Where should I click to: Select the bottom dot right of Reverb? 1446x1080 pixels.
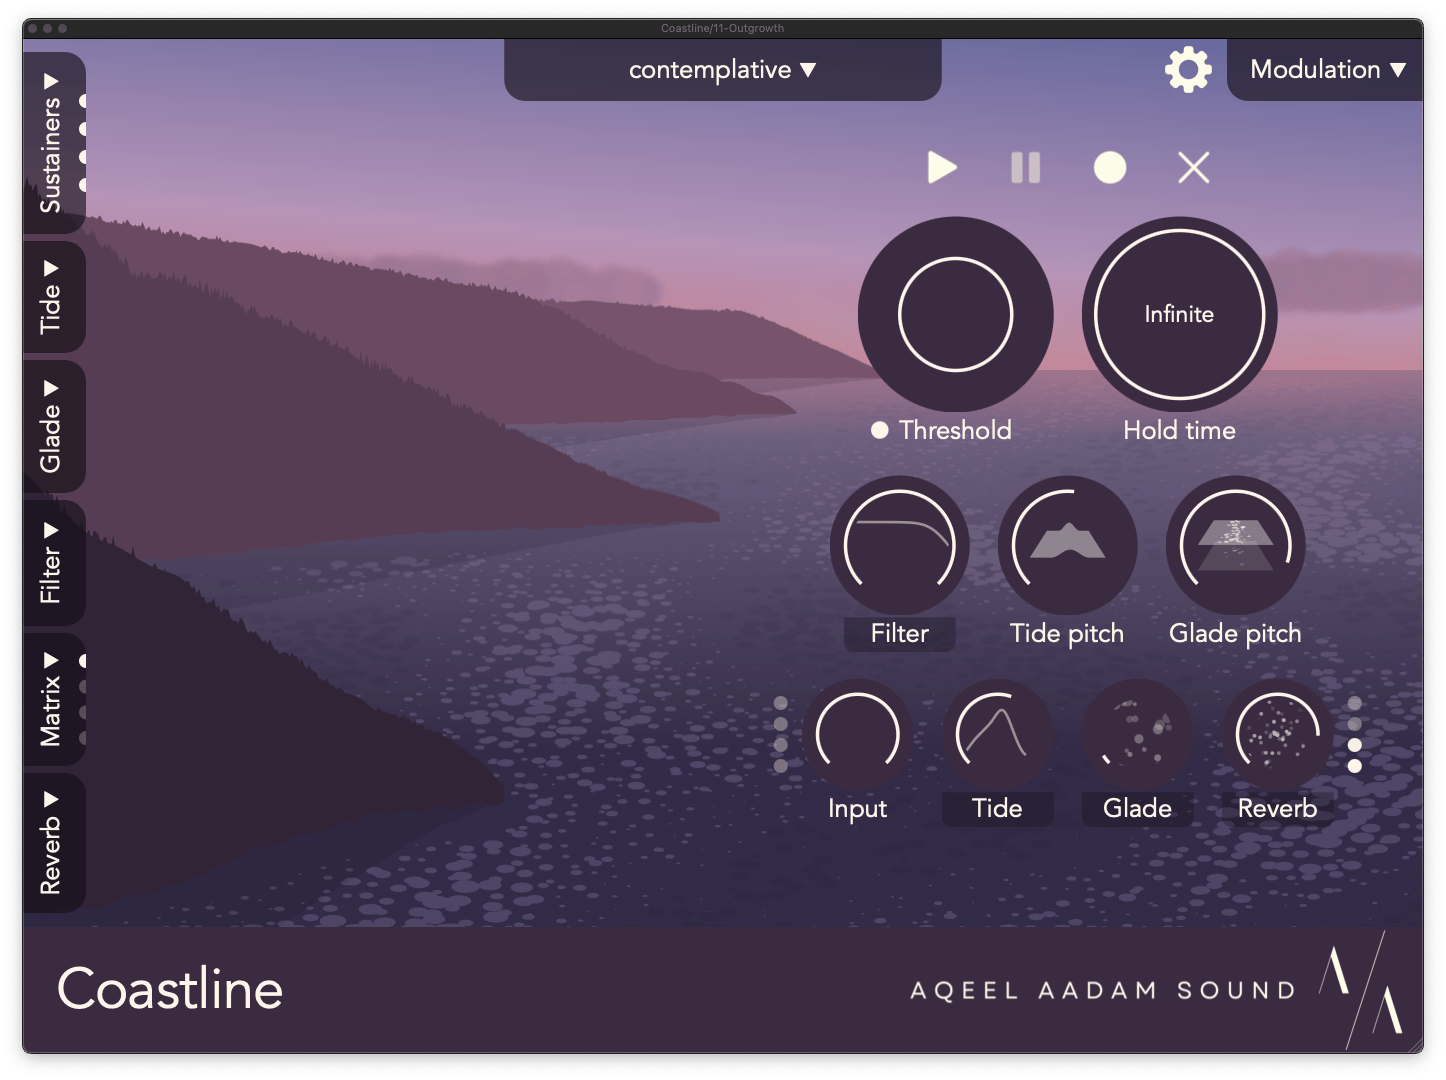pos(1354,766)
